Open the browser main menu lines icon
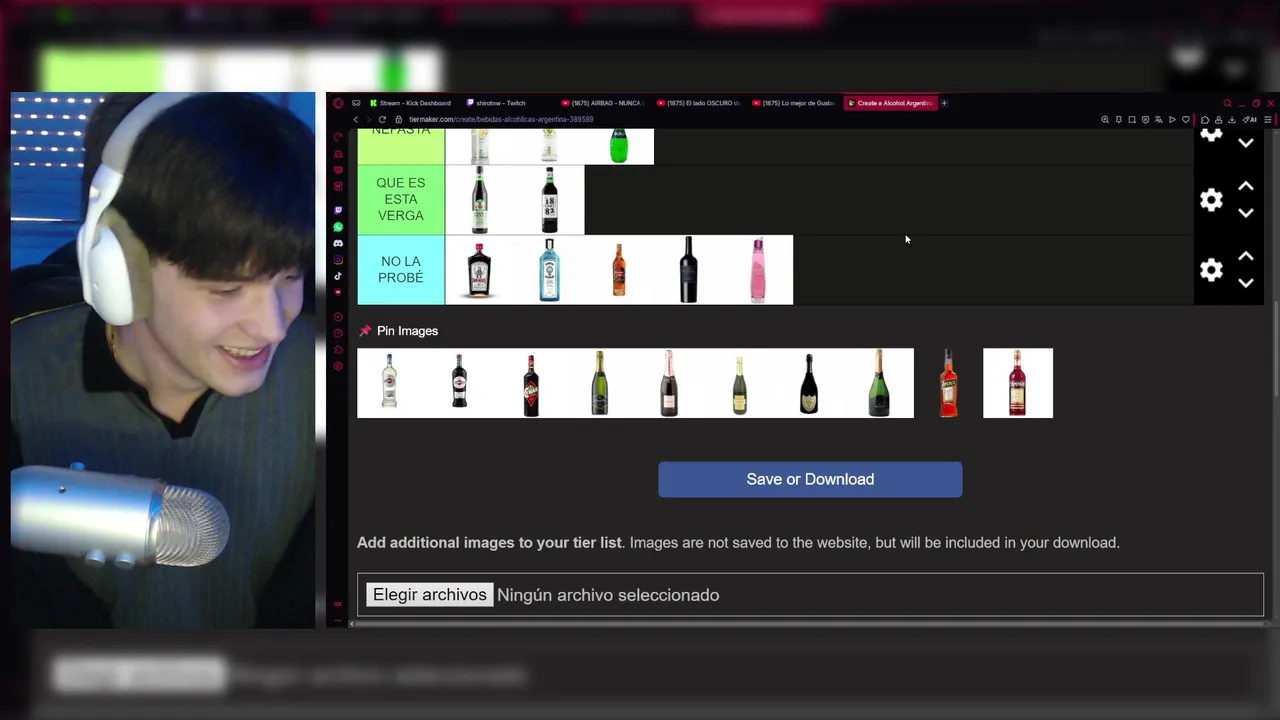Screen dimensions: 1280x720 tap(1268, 119)
